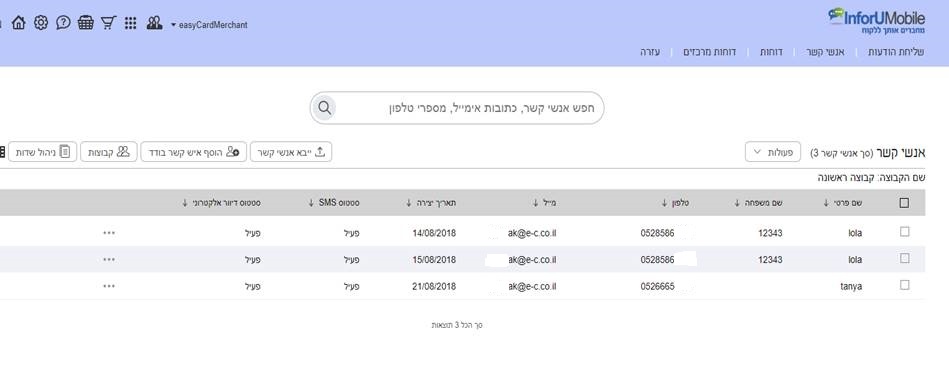Tick checkbox for first lola contact
949x377 pixels.
[x=904, y=232]
